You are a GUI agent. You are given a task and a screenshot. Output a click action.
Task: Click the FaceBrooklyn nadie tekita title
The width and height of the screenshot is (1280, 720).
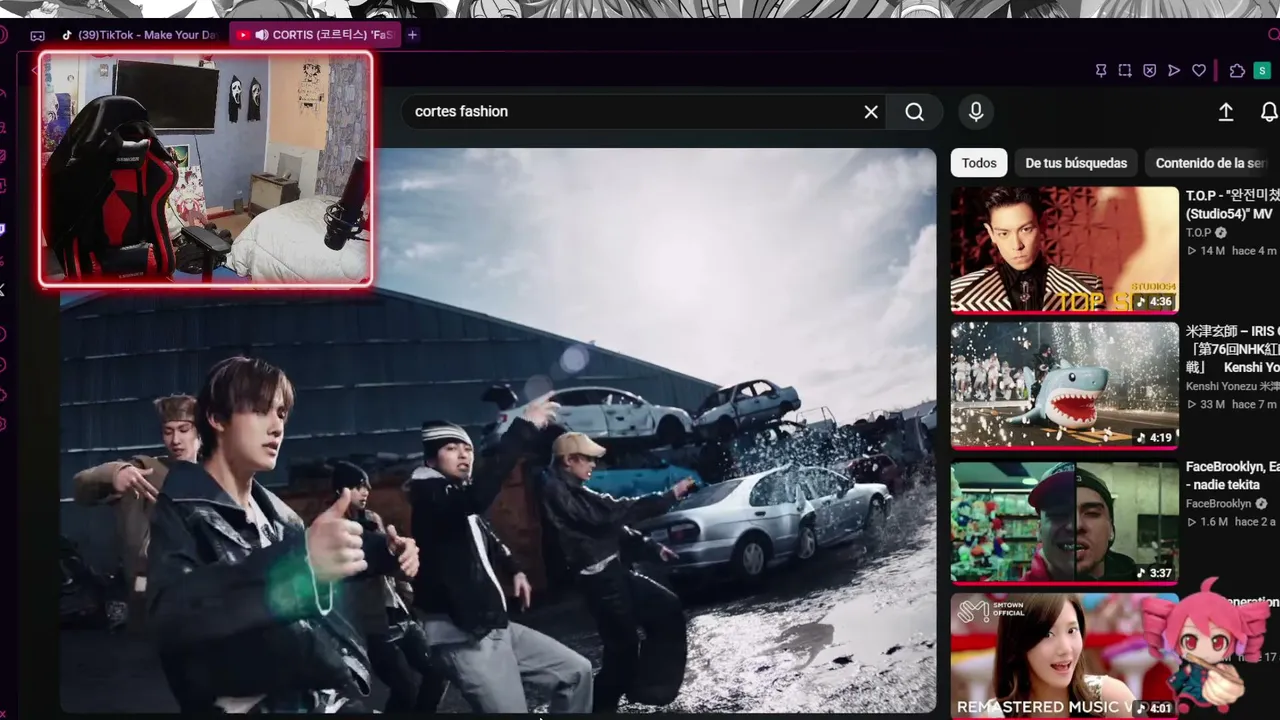click(x=1232, y=476)
